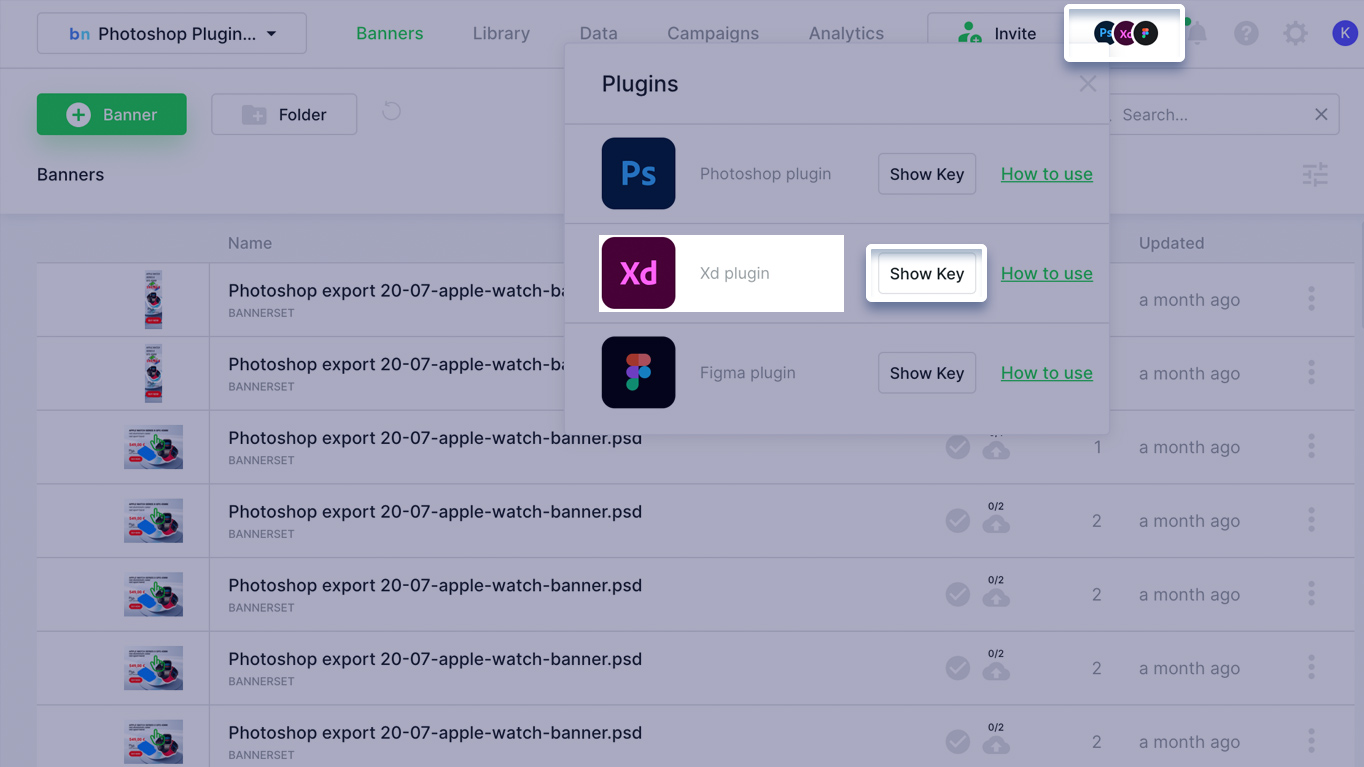
Task: Show Key for Figma plugin
Action: [x=927, y=373]
